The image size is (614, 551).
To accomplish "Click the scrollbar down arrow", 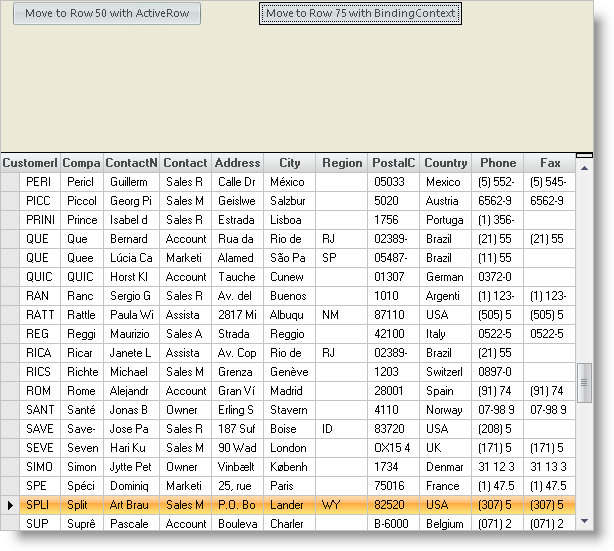I will pos(585,521).
